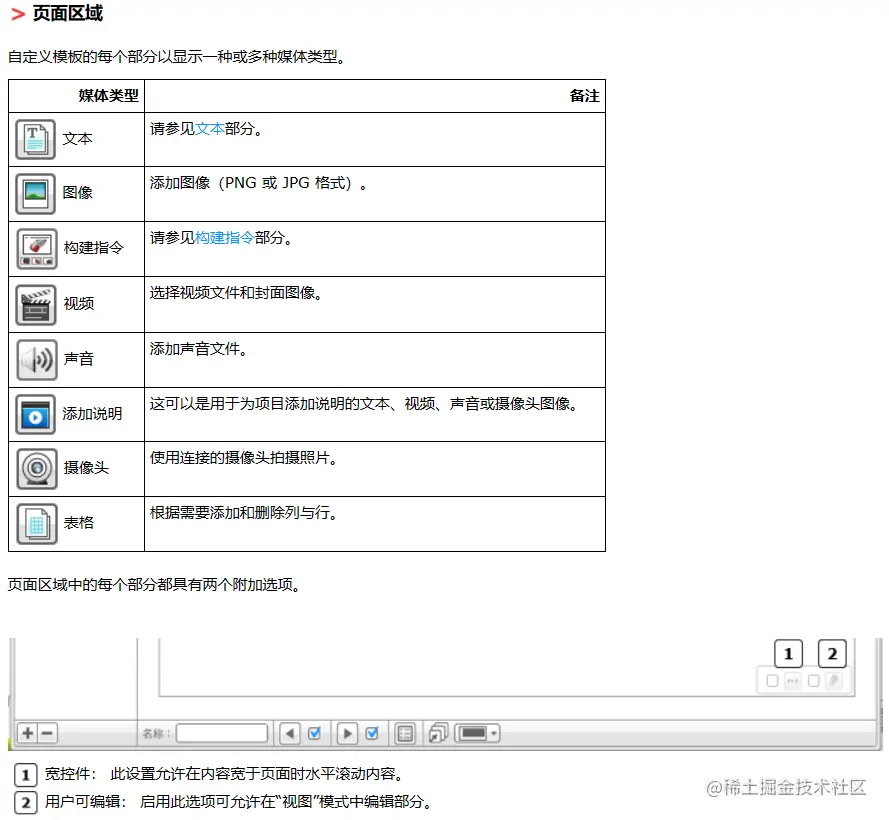889x820 pixels.
Task: Toggle the checkbox beside the left arrow button
Action: click(x=314, y=733)
